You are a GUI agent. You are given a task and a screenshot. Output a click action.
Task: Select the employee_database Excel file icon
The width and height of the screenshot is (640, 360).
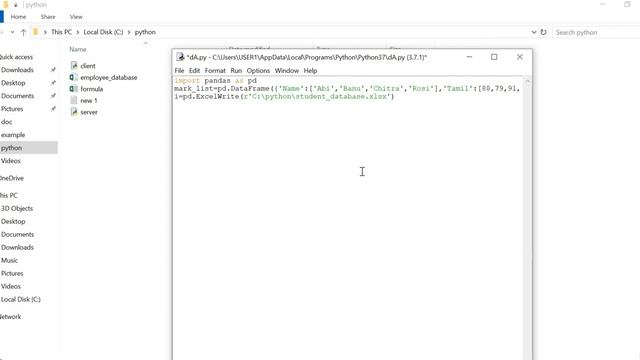(x=73, y=77)
